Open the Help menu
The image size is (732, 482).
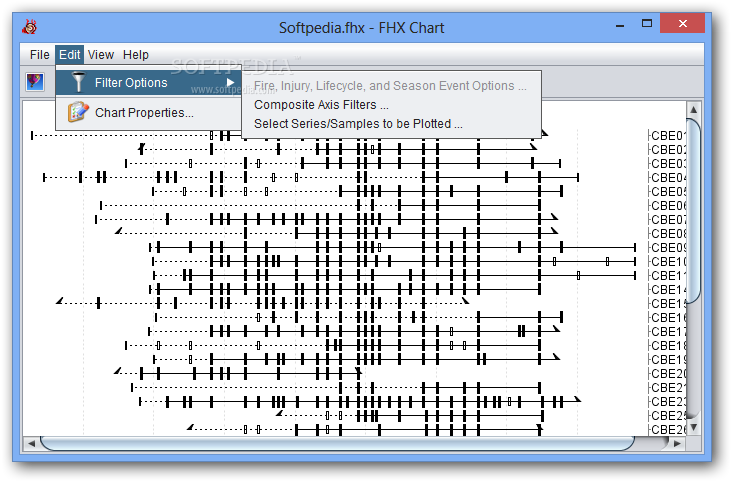tap(136, 55)
